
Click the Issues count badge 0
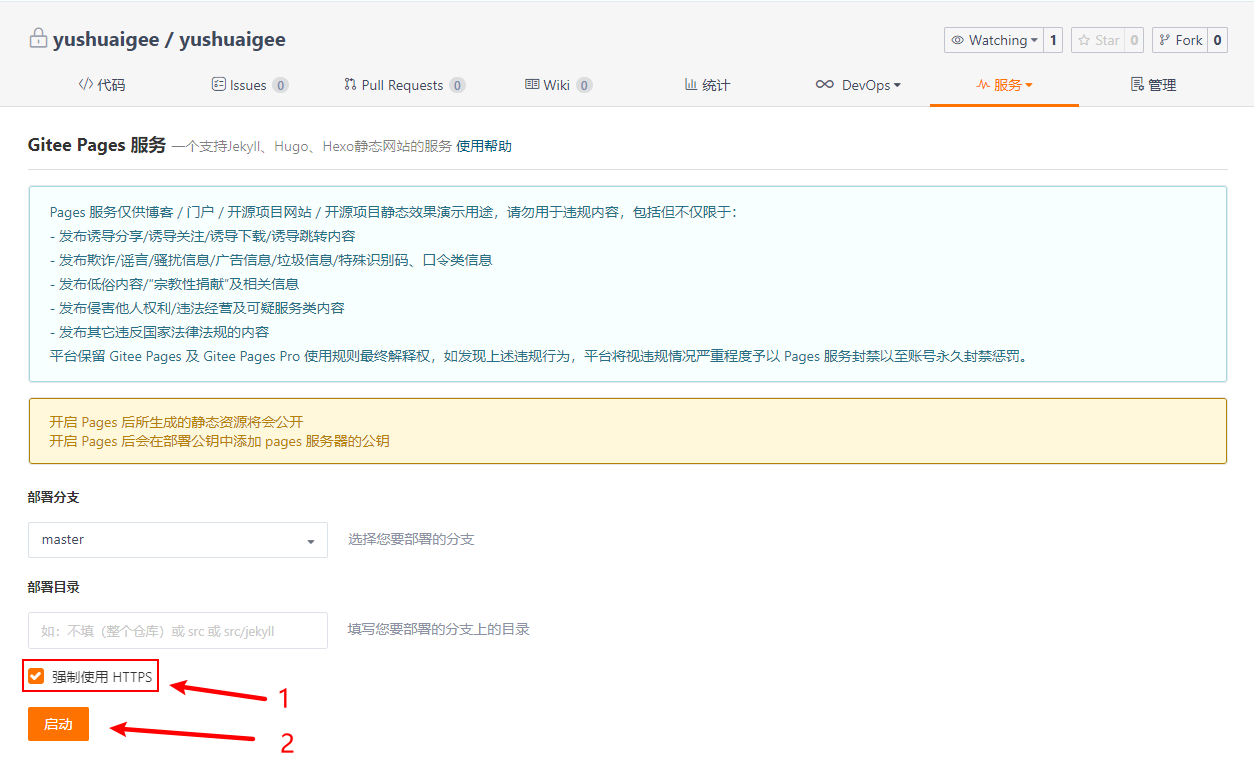tap(280, 85)
